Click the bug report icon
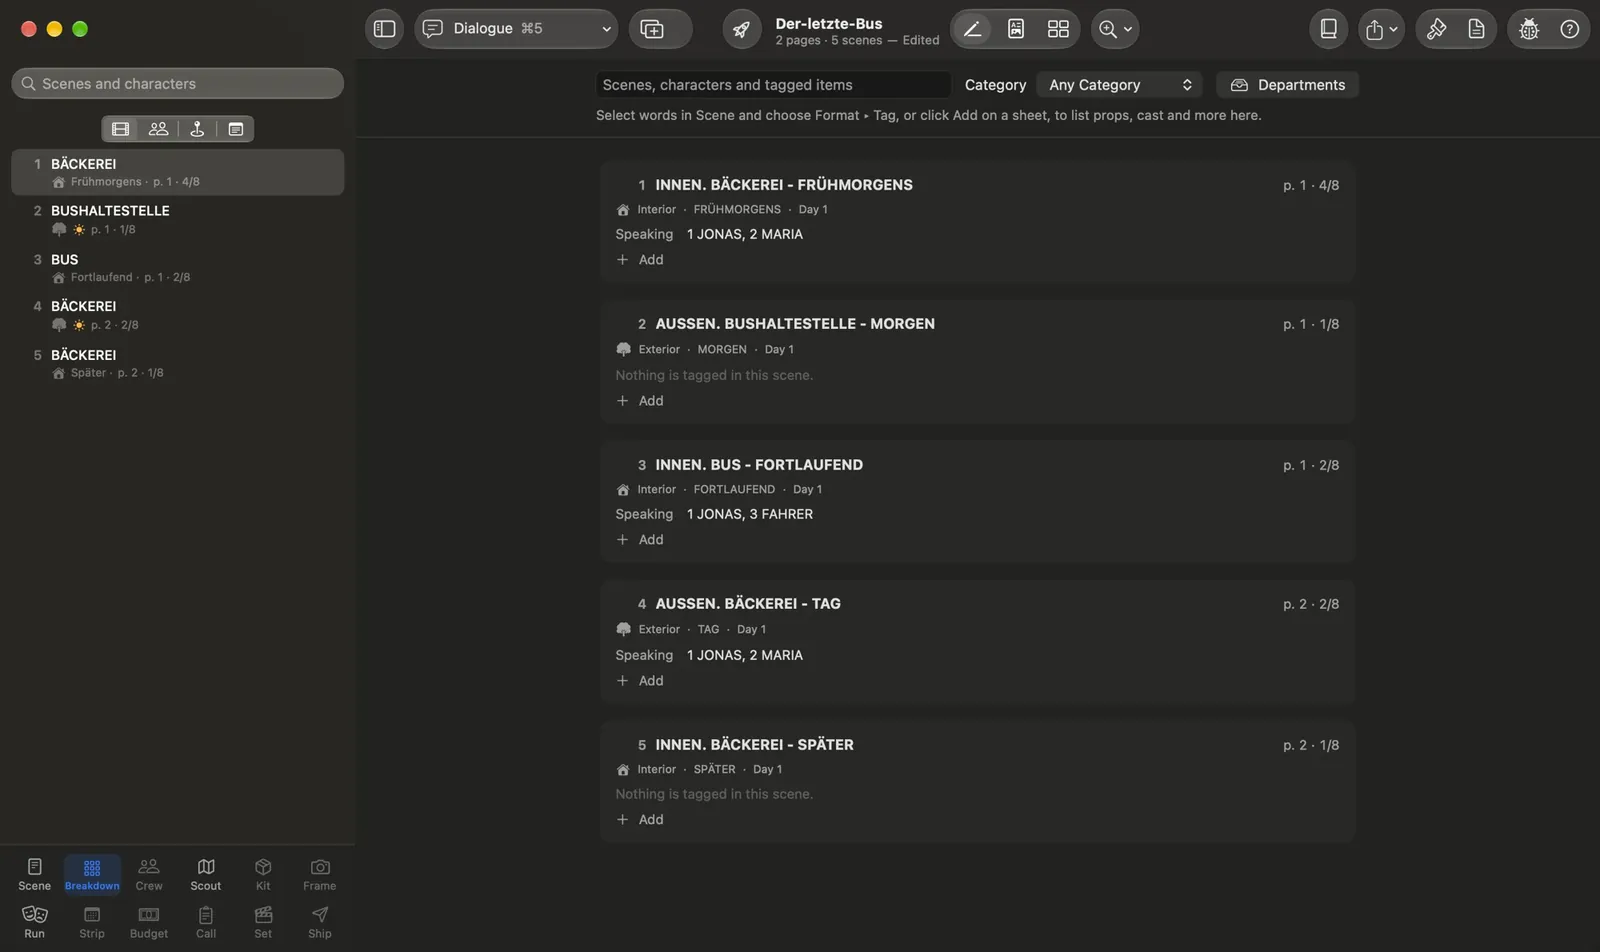This screenshot has width=1600, height=952. (1529, 29)
